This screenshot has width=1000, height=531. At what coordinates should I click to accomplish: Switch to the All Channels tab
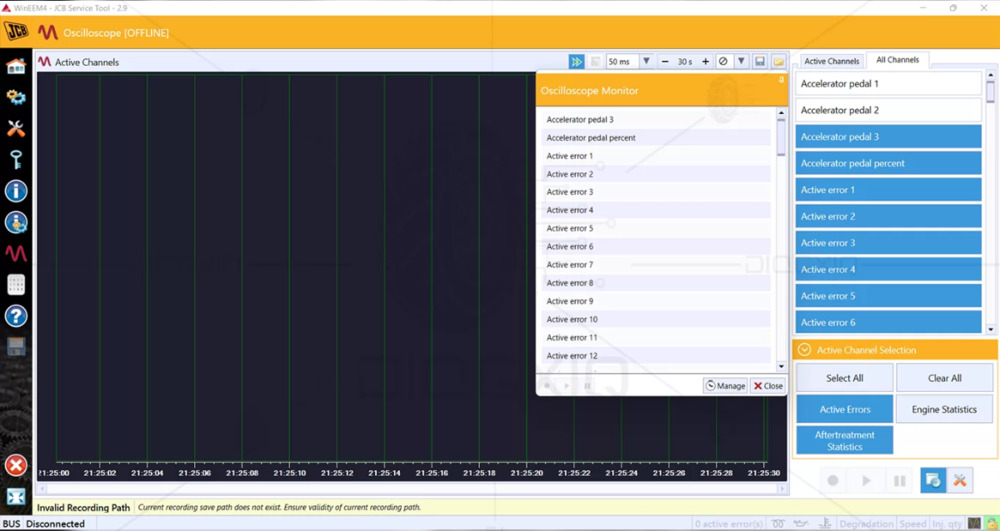[x=897, y=60]
